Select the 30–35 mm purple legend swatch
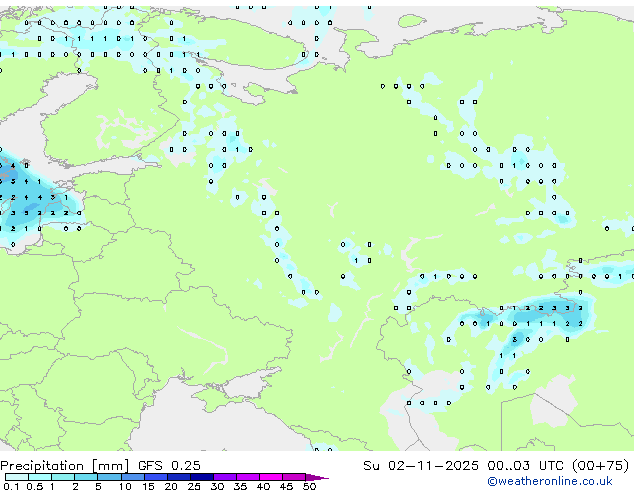The width and height of the screenshot is (634, 490). [224, 477]
